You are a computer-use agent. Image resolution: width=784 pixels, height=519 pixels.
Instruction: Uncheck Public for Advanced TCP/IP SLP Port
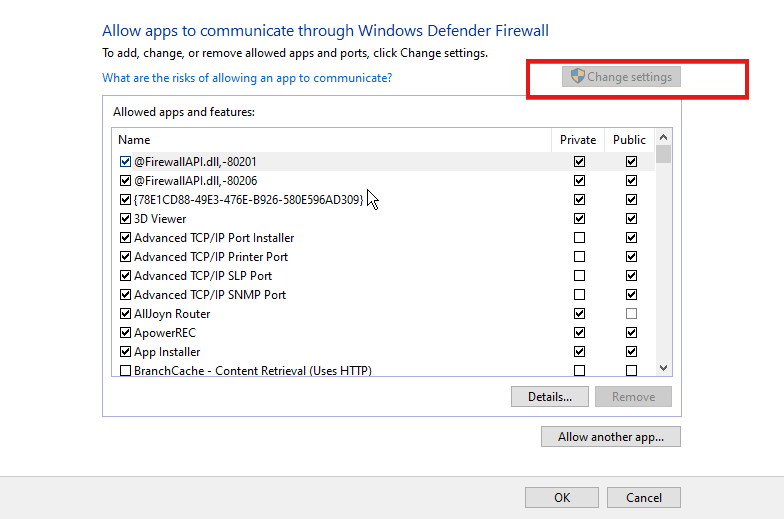pyautogui.click(x=631, y=276)
